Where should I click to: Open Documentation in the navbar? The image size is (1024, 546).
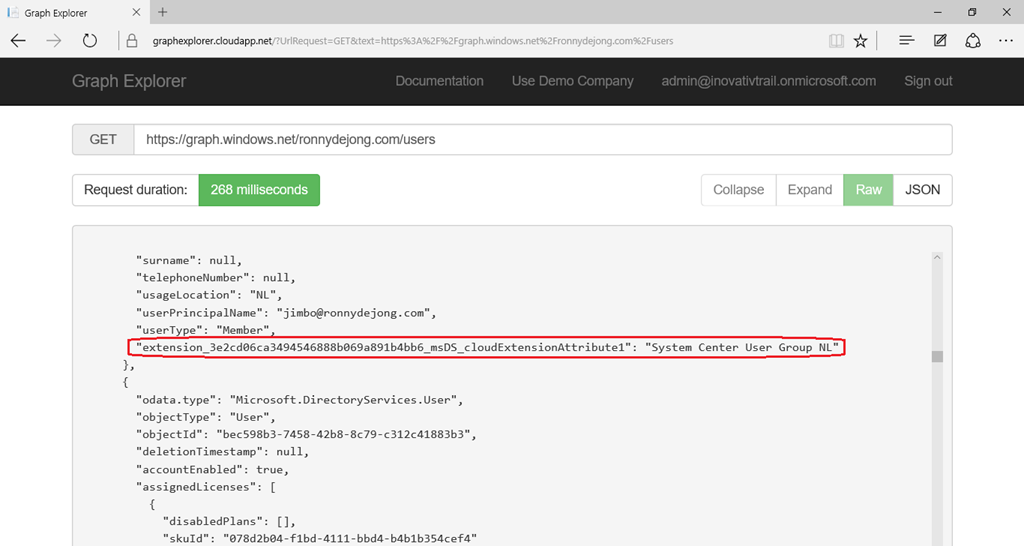point(439,81)
